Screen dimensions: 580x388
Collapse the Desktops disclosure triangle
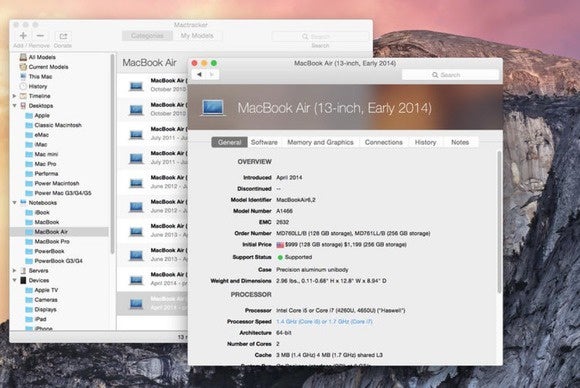(x=14, y=106)
